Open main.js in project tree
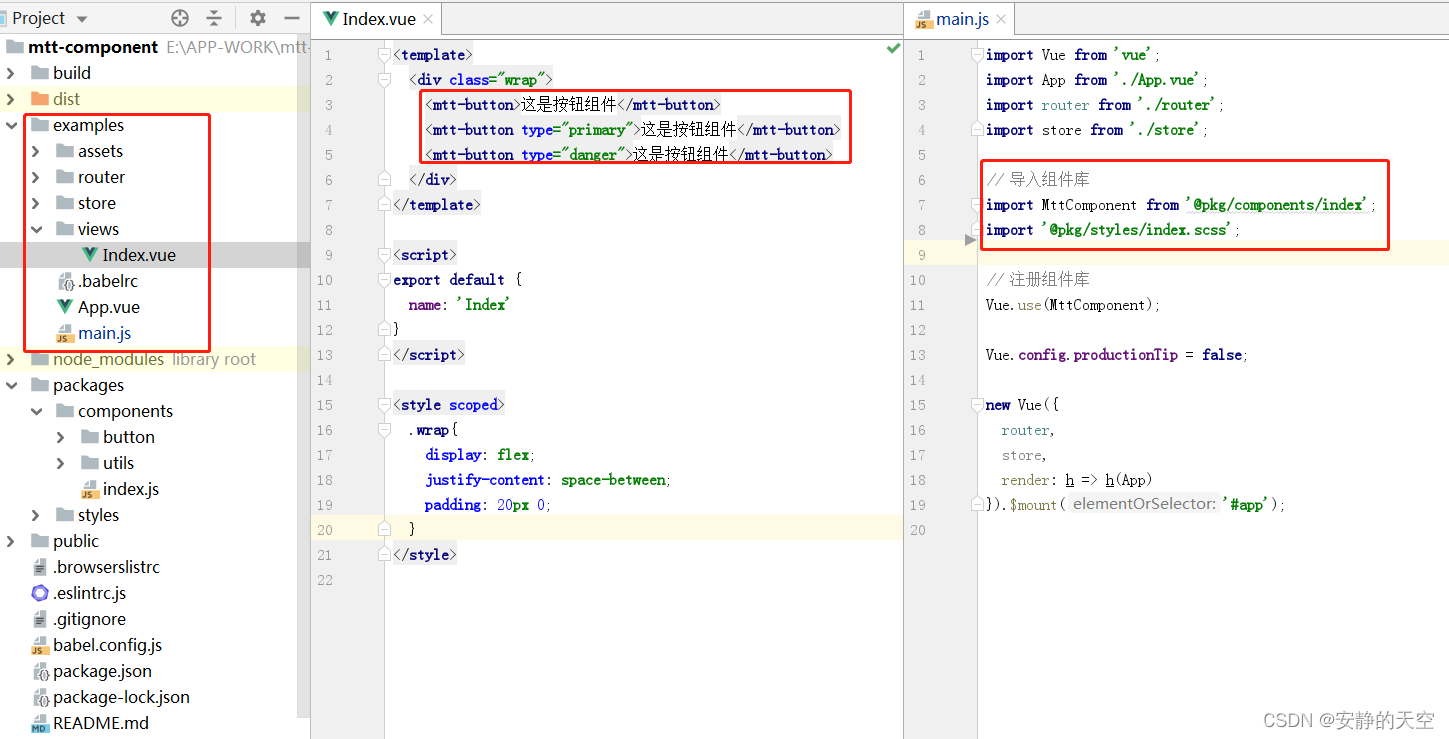Viewport: 1449px width, 739px height. 104,333
